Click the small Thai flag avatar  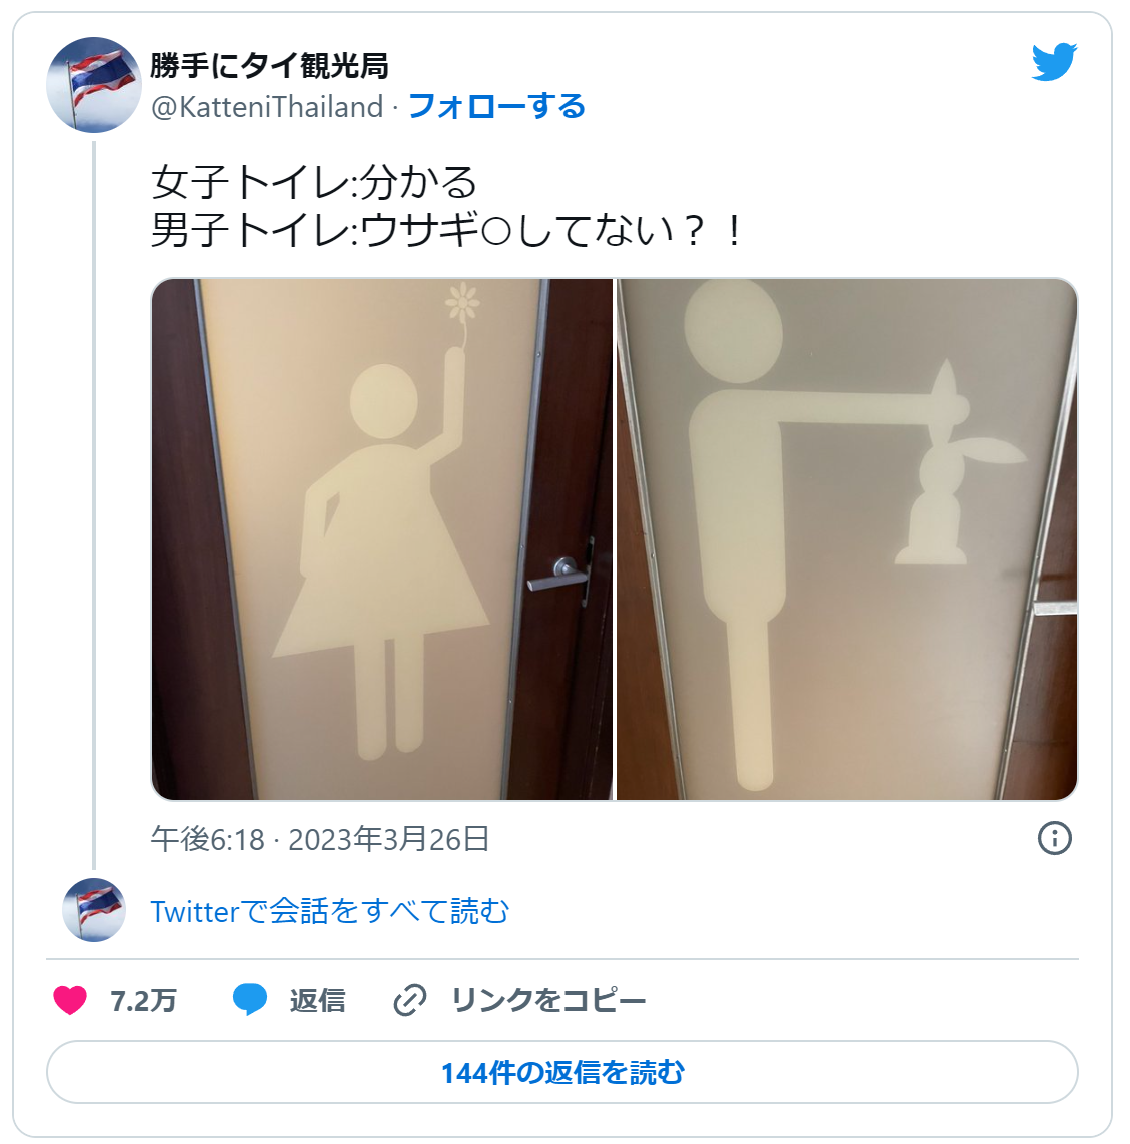[x=94, y=910]
